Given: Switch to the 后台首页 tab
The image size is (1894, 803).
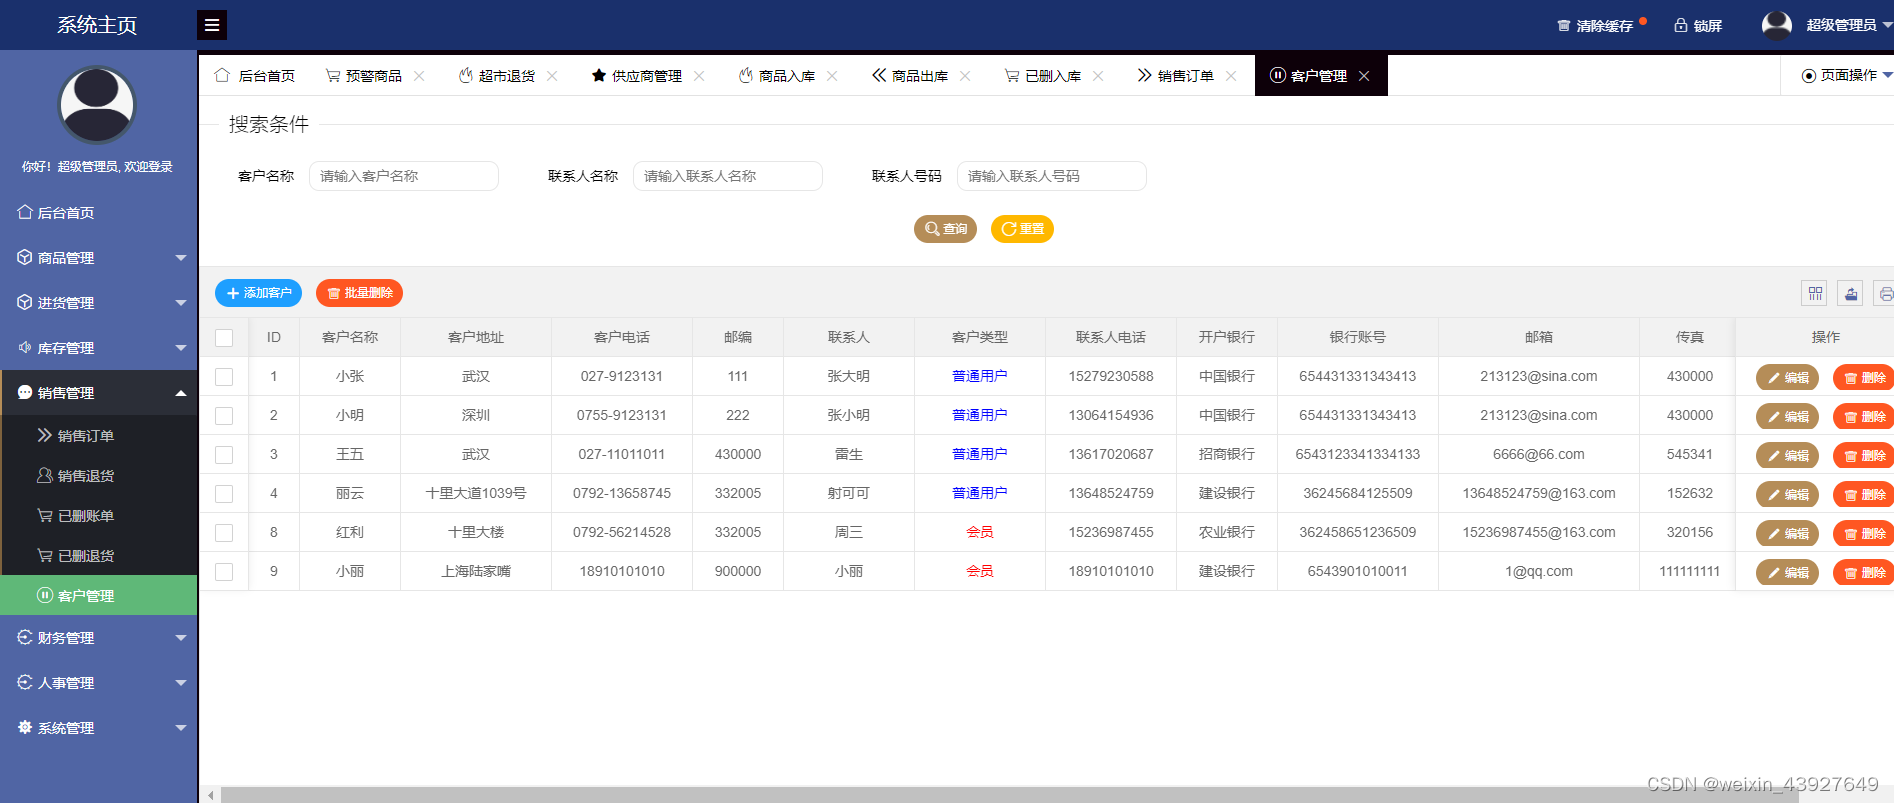Looking at the screenshot, I should coord(255,76).
